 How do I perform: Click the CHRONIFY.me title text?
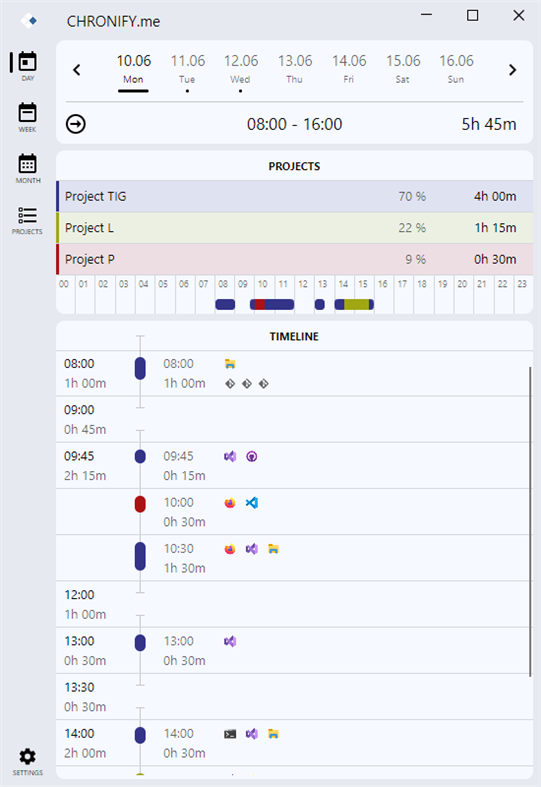[113, 21]
